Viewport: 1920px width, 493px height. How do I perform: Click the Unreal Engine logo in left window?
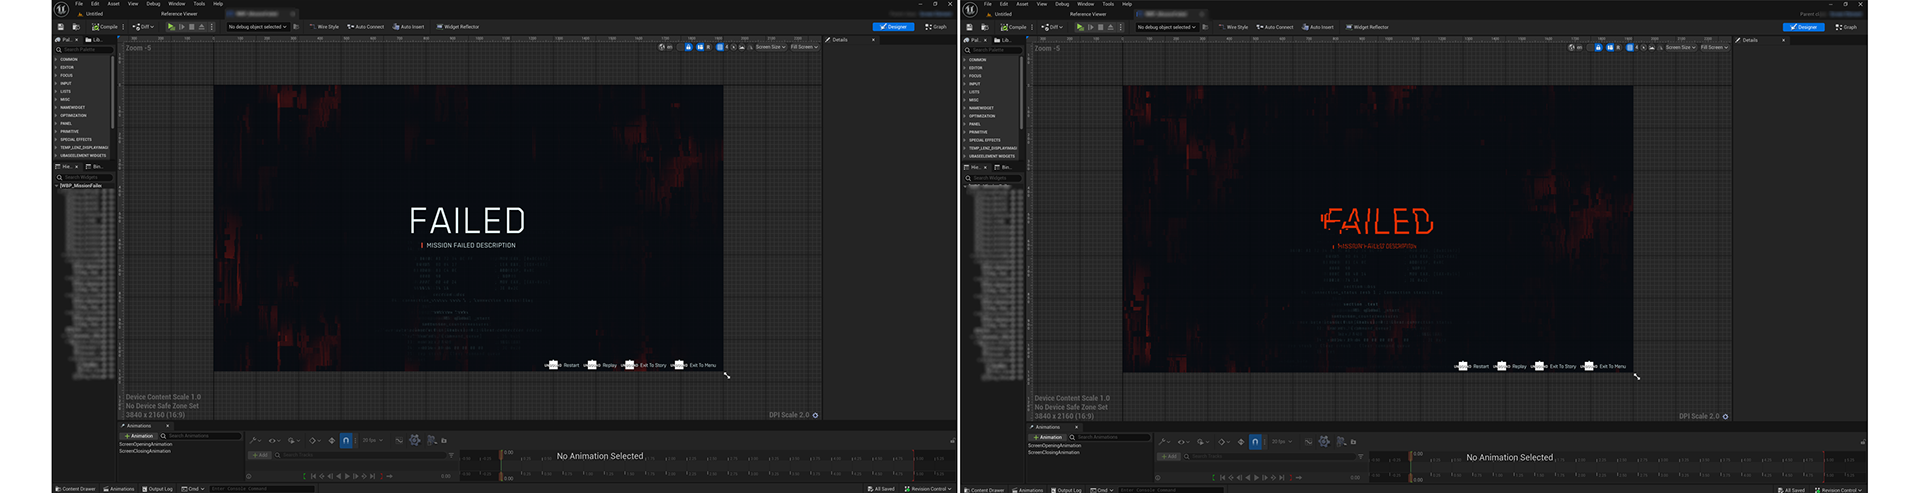pos(61,8)
